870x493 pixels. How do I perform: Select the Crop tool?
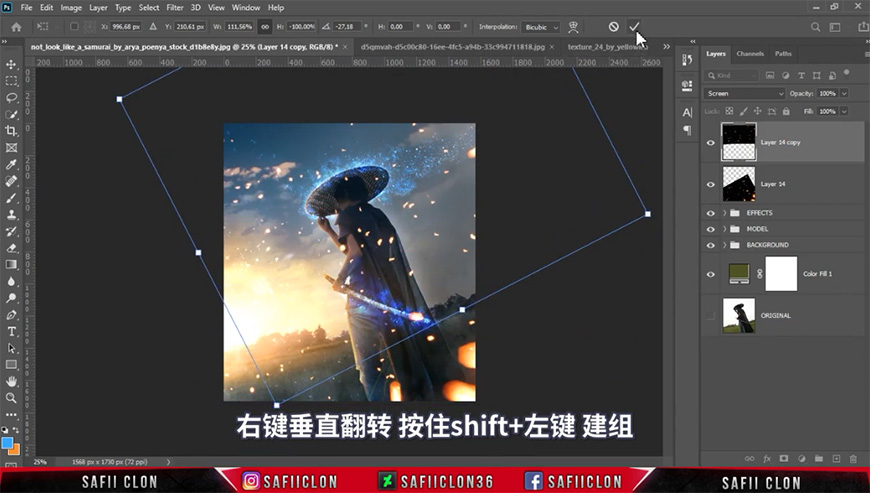point(11,131)
